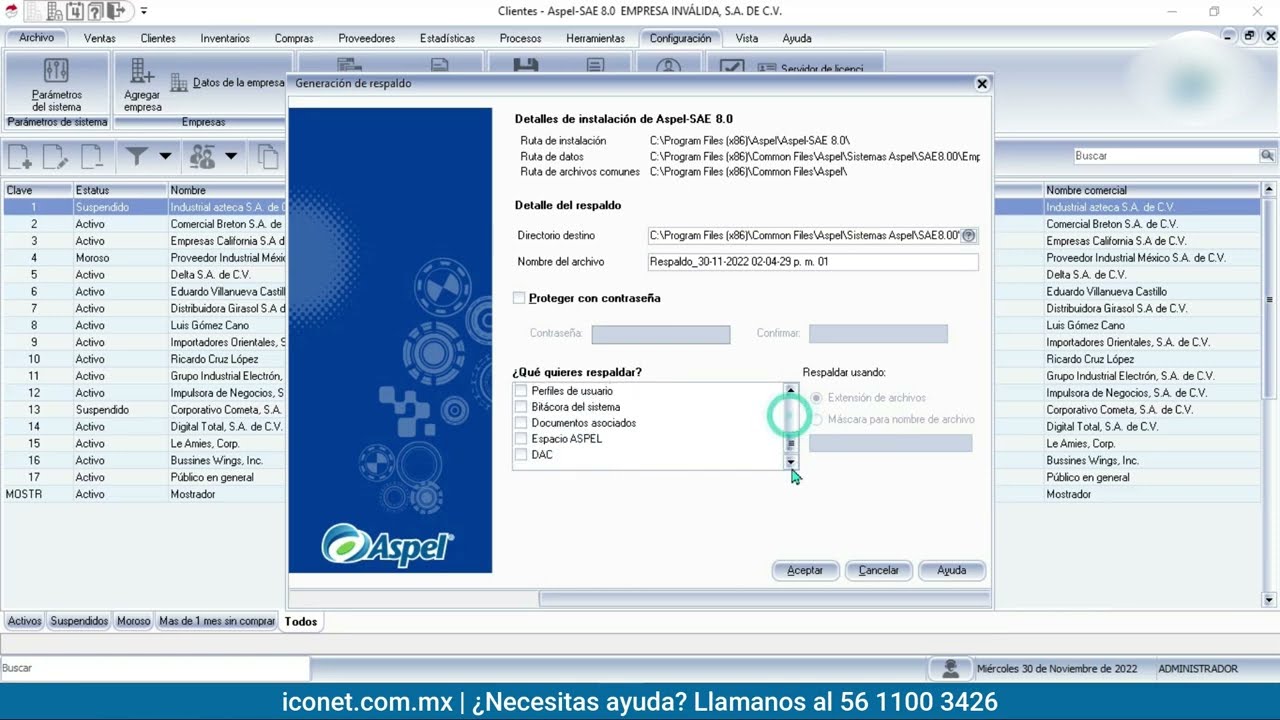
Task: Click the copy documents icon in toolbar
Action: tap(267, 156)
